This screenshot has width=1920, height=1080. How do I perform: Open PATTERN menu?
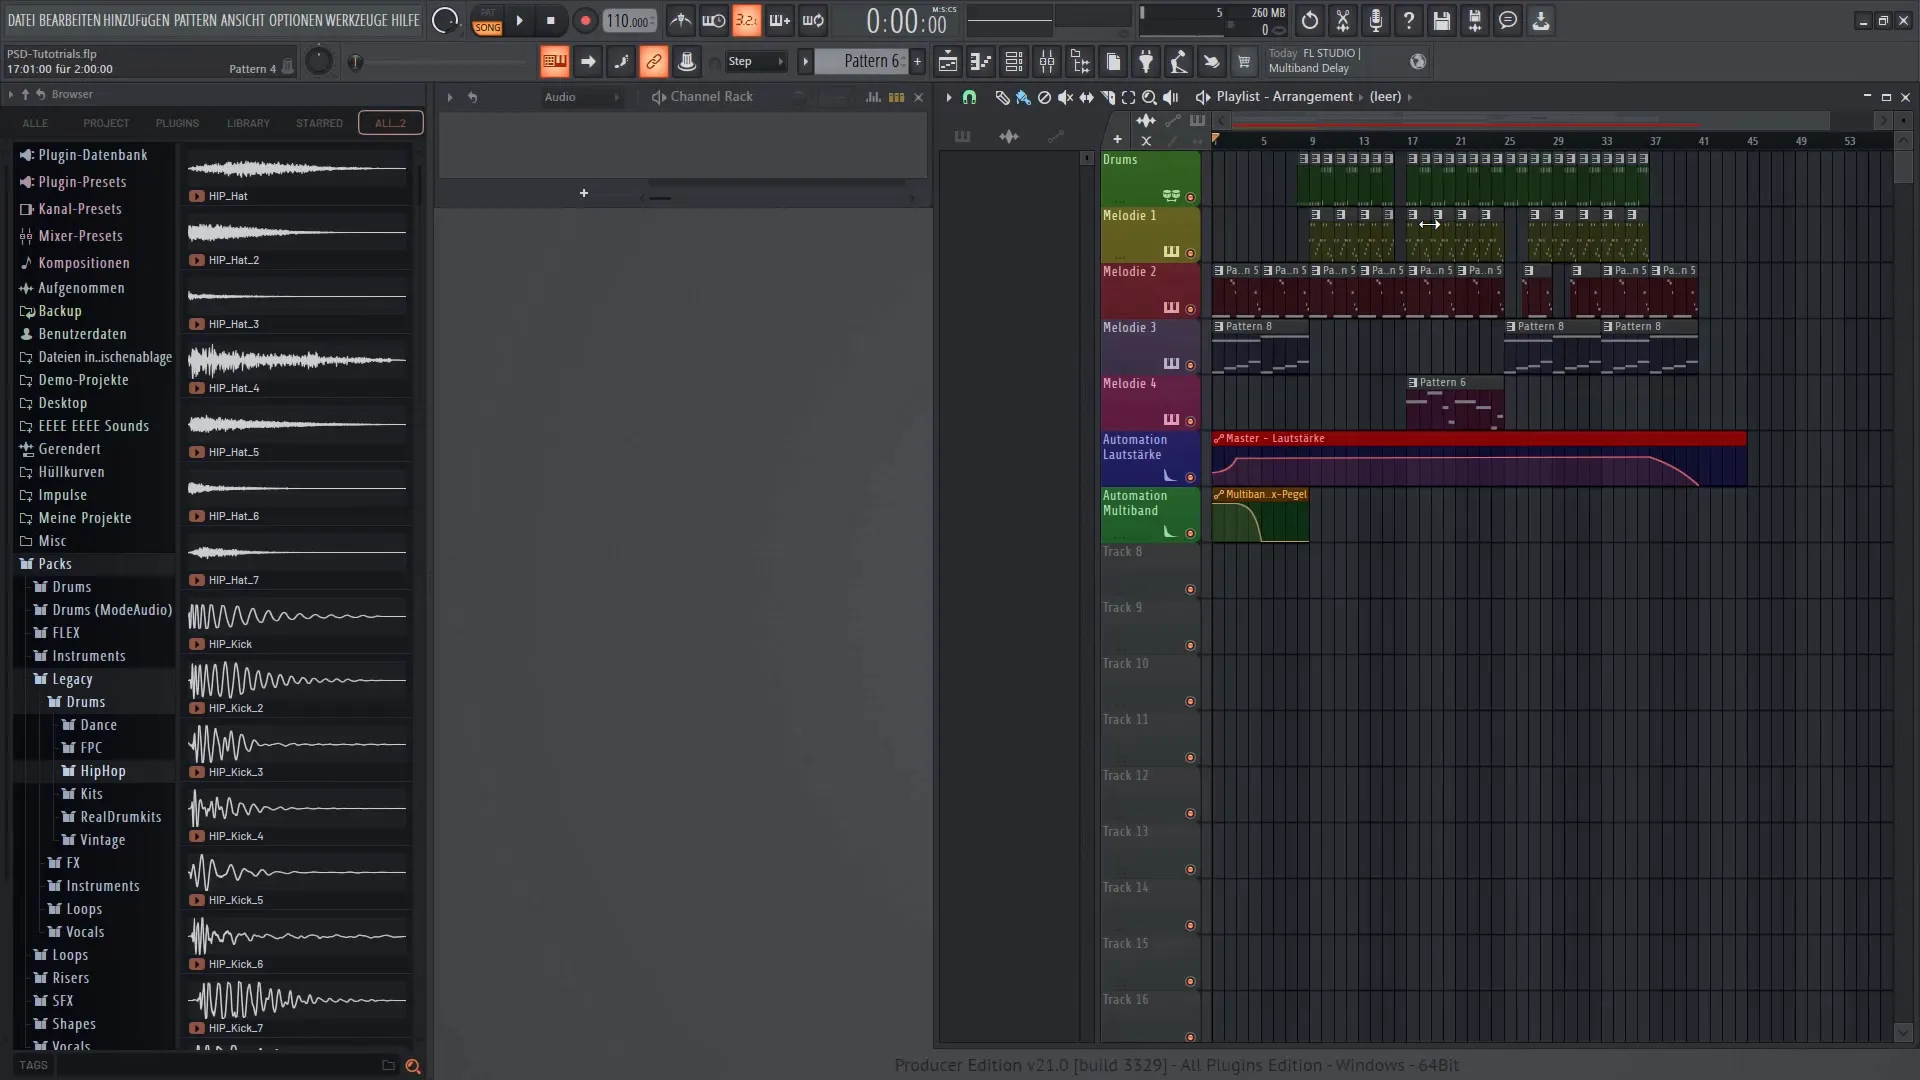pyautogui.click(x=195, y=20)
